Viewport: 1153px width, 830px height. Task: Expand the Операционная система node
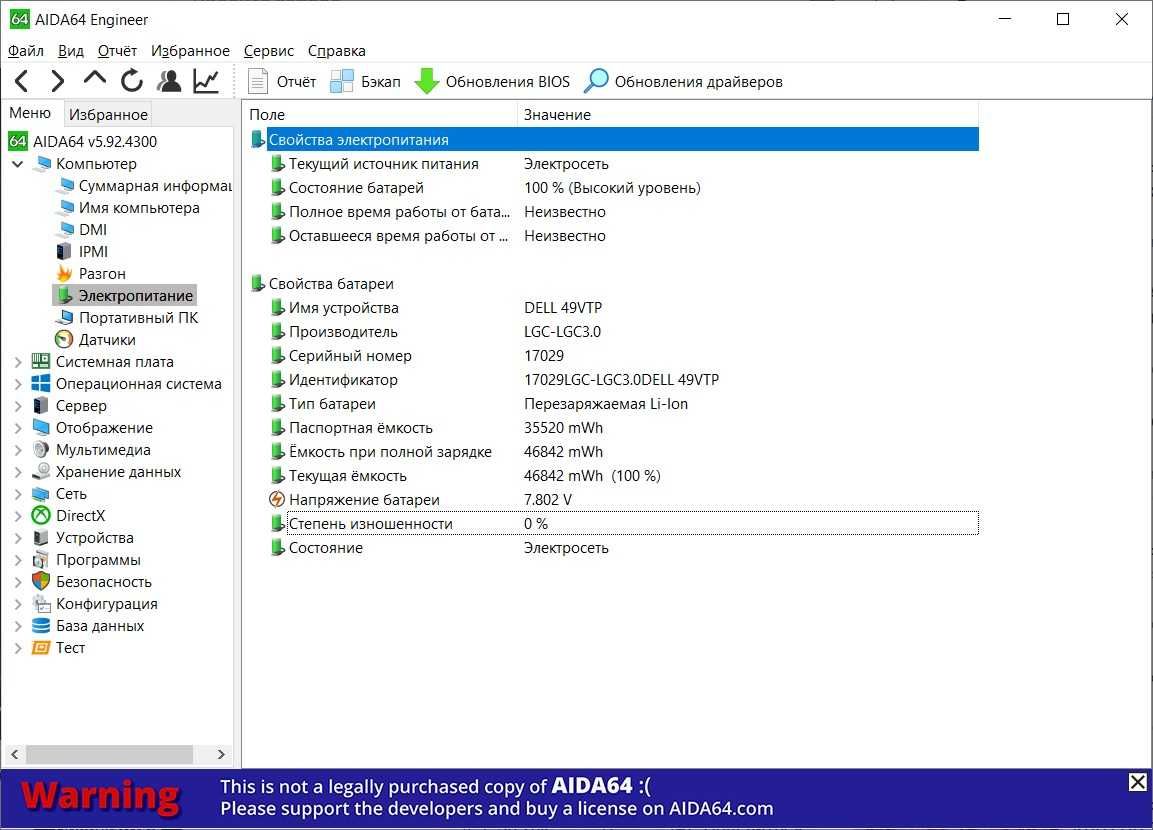18,384
